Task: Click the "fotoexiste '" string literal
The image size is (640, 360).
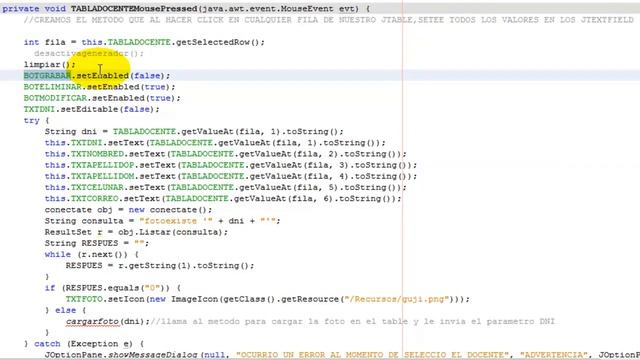Action: (176, 221)
